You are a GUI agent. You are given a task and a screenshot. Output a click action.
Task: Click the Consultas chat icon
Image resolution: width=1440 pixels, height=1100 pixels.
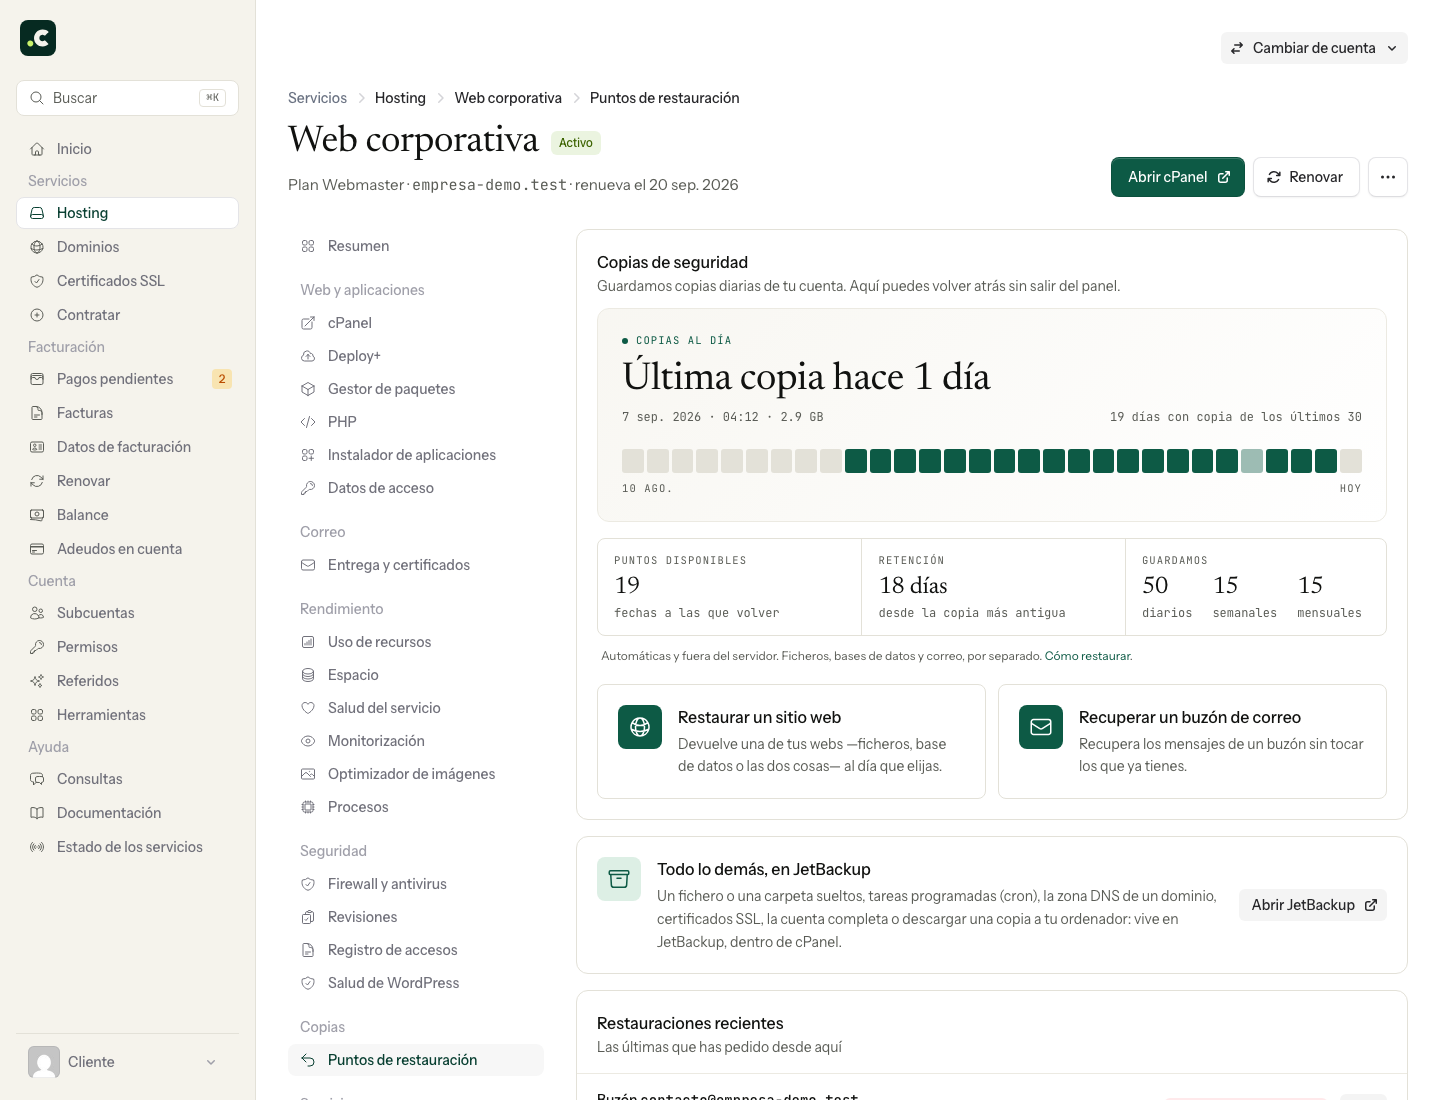point(37,779)
